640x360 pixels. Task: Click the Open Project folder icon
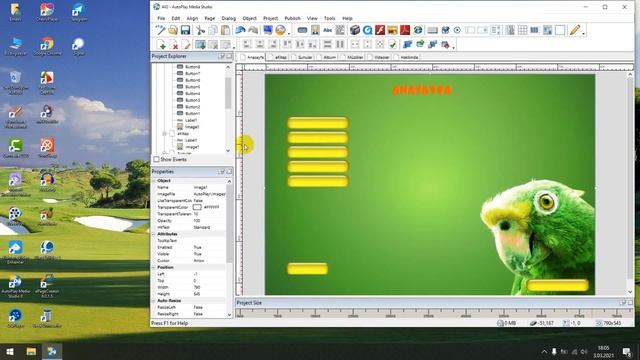click(173, 30)
